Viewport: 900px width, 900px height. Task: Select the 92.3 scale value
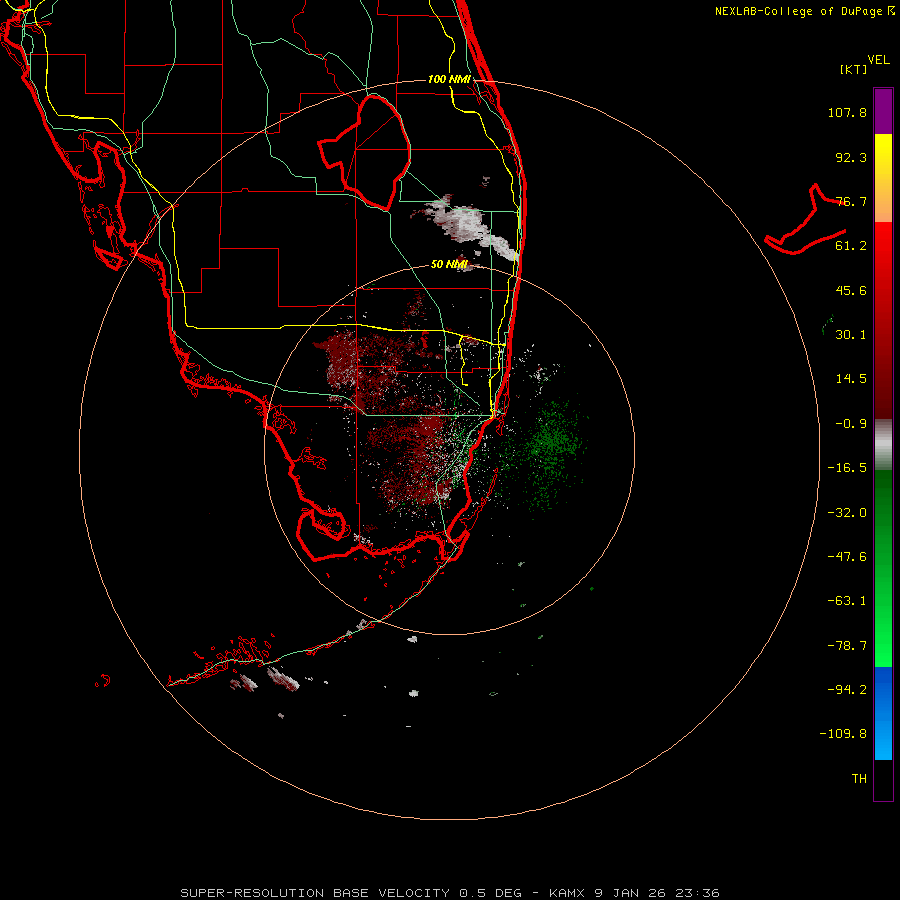pyautogui.click(x=851, y=157)
